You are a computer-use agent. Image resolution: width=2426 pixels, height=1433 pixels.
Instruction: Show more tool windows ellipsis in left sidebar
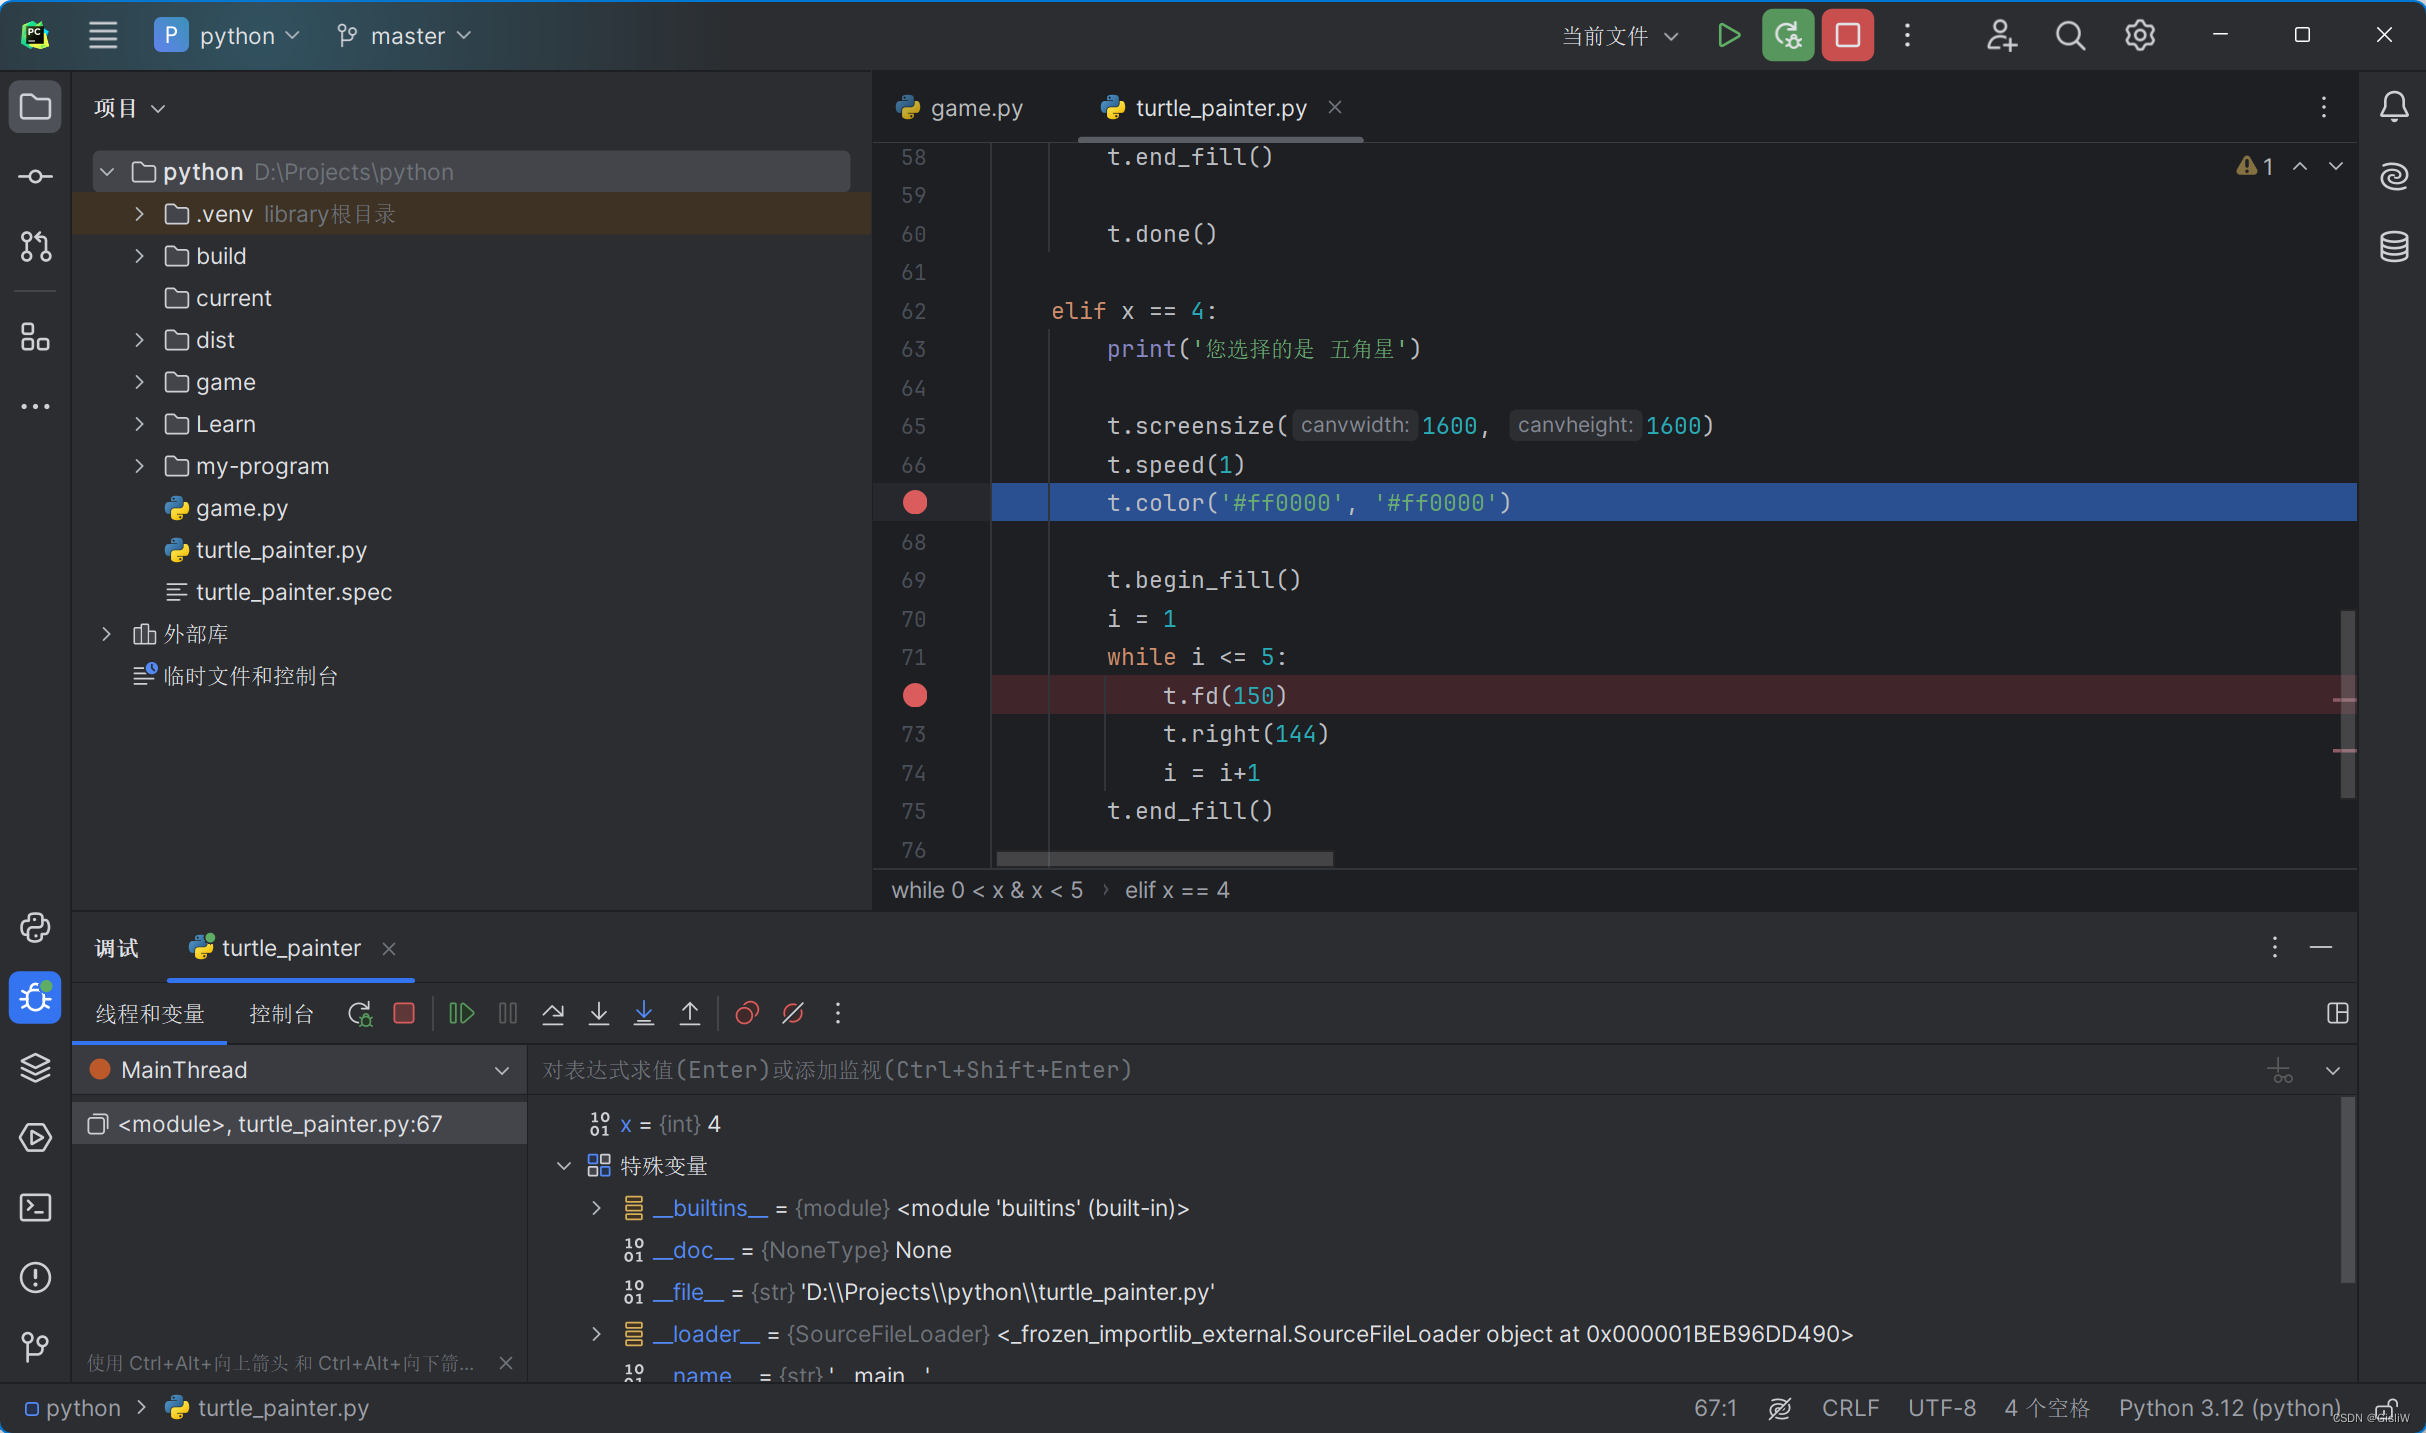tap(35, 406)
